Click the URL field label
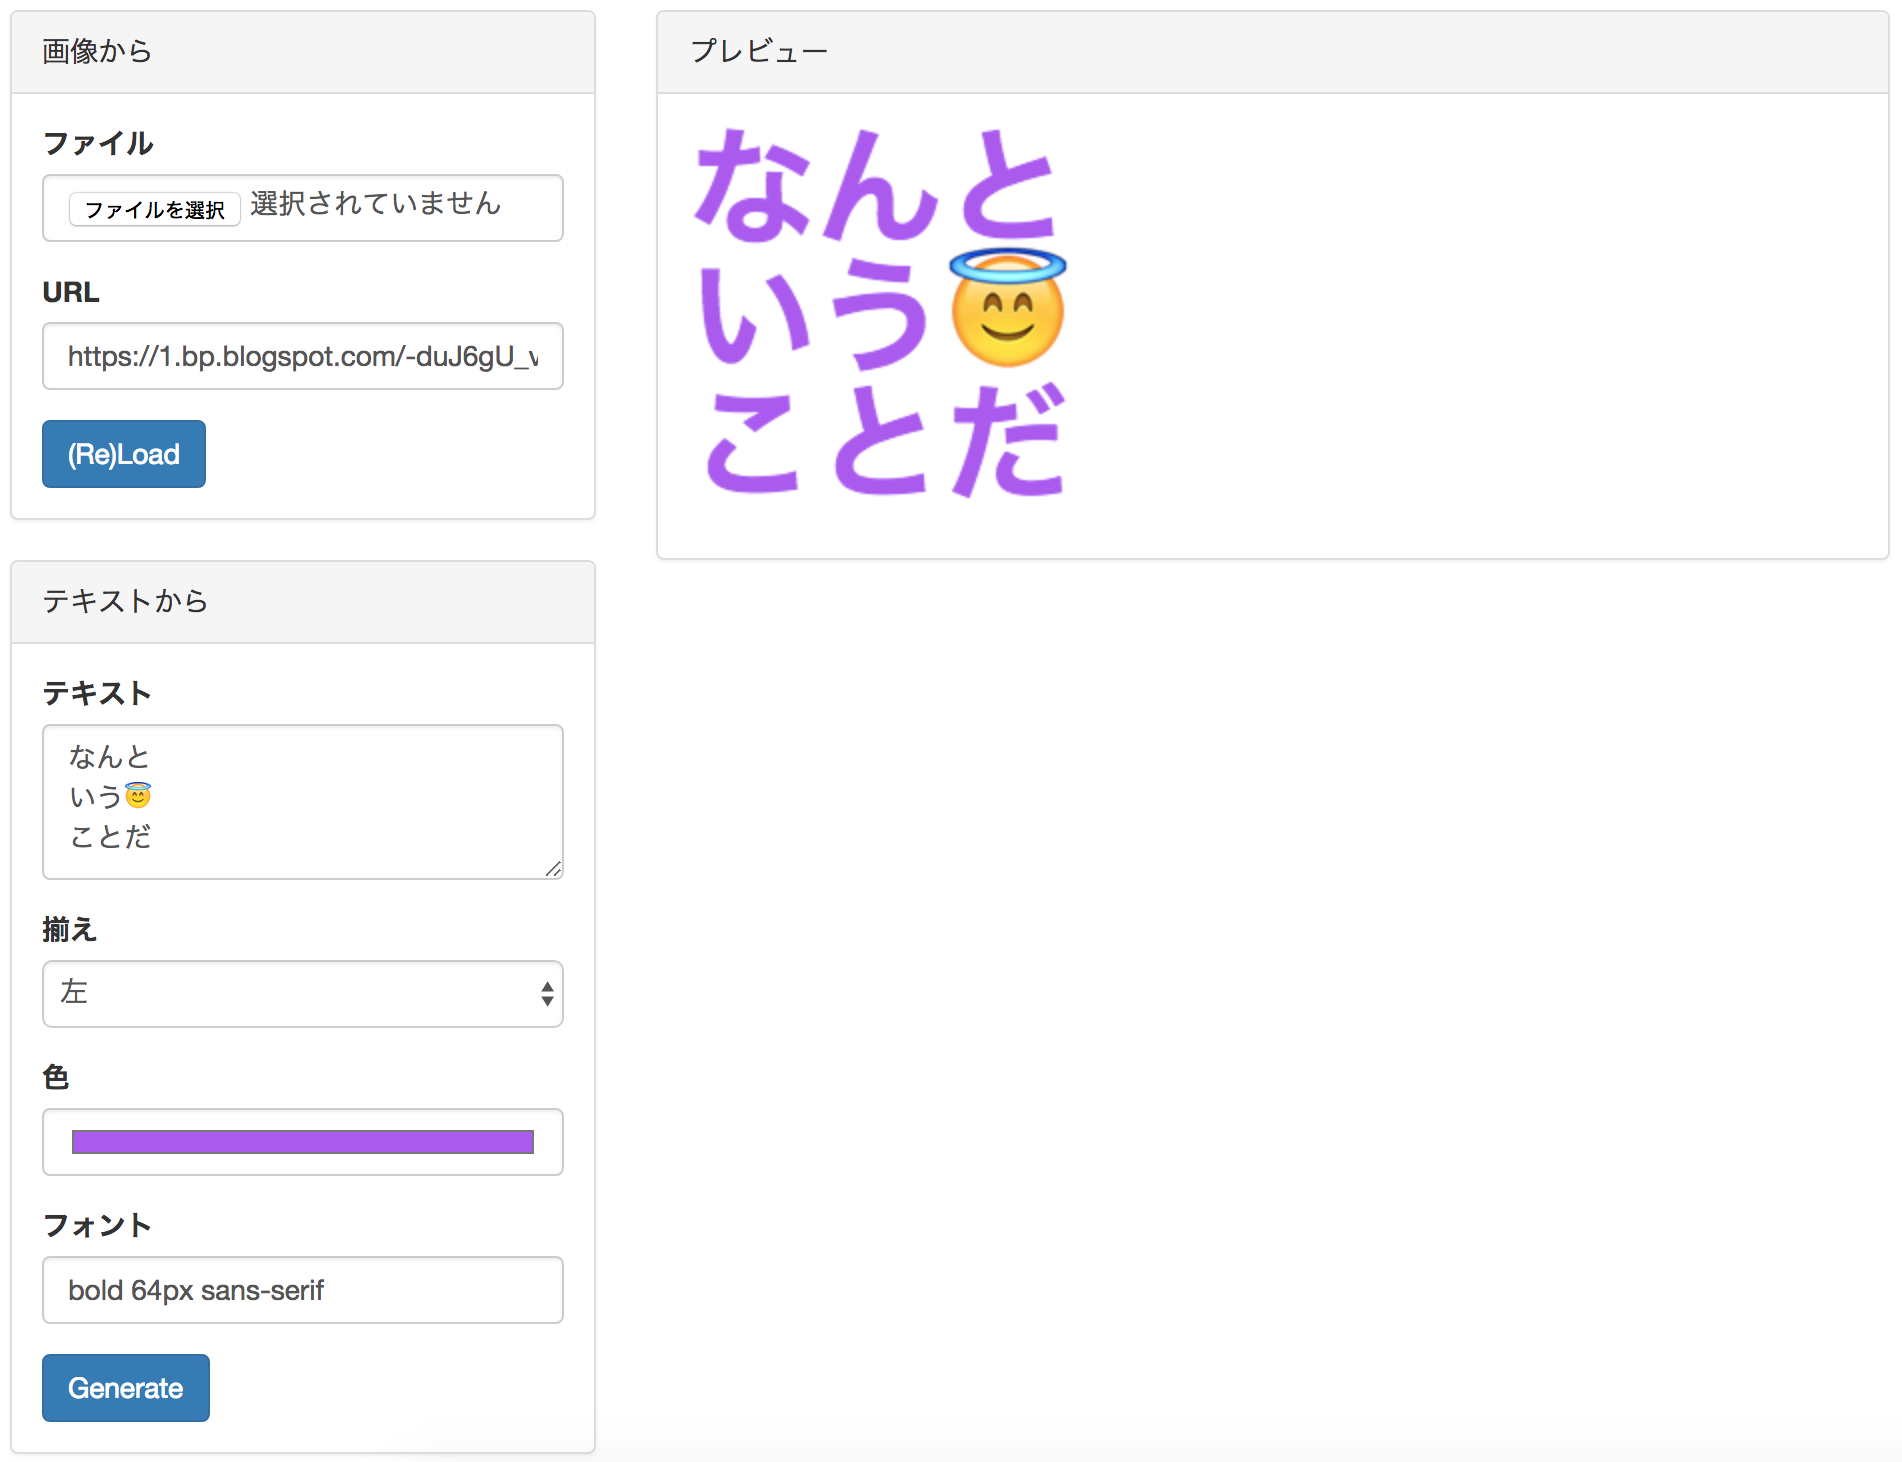The height and width of the screenshot is (1462, 1902). pos(69,292)
